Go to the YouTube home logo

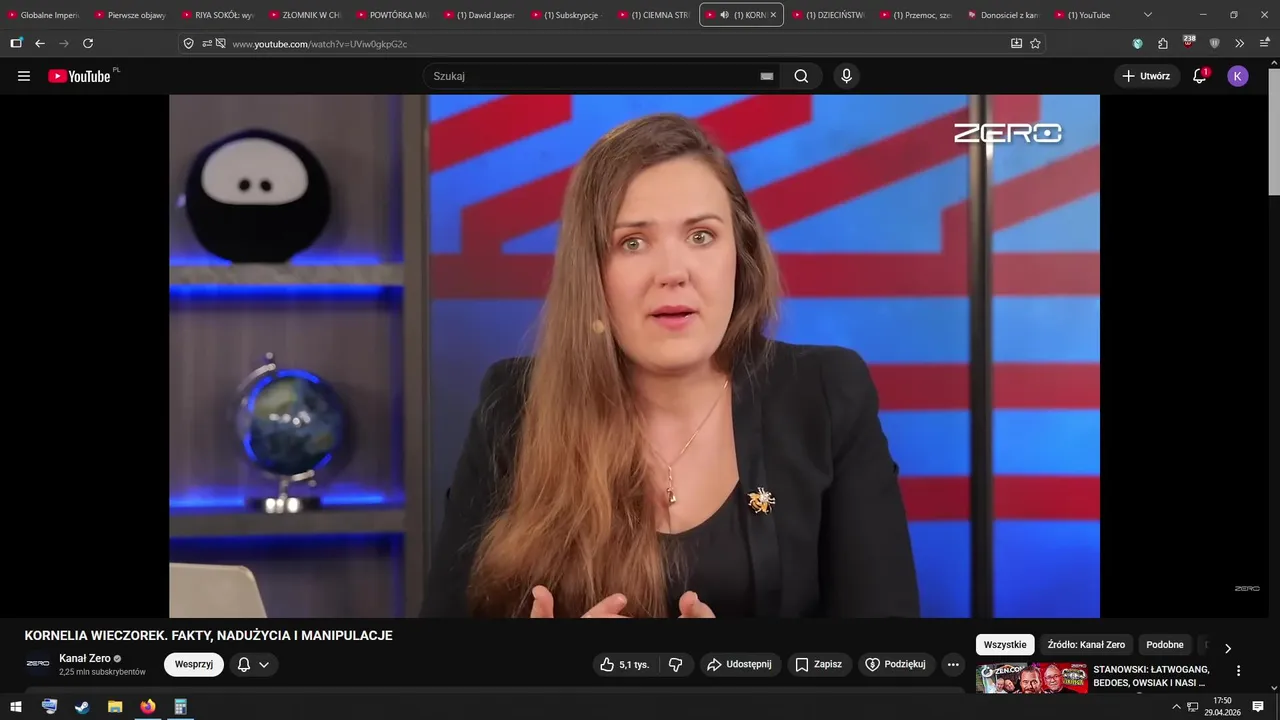coord(80,76)
